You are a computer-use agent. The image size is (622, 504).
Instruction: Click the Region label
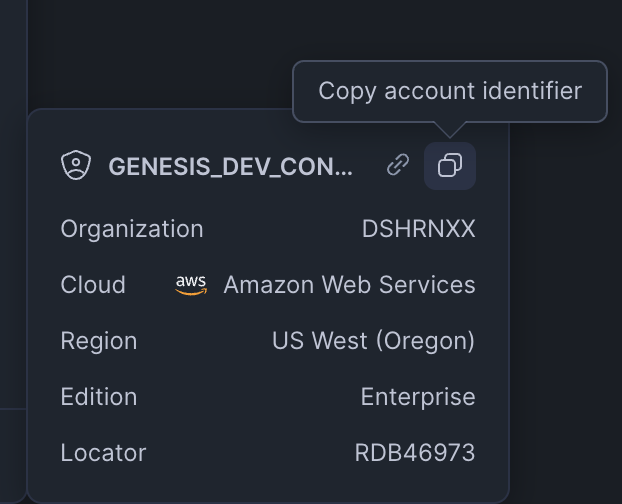coord(99,341)
